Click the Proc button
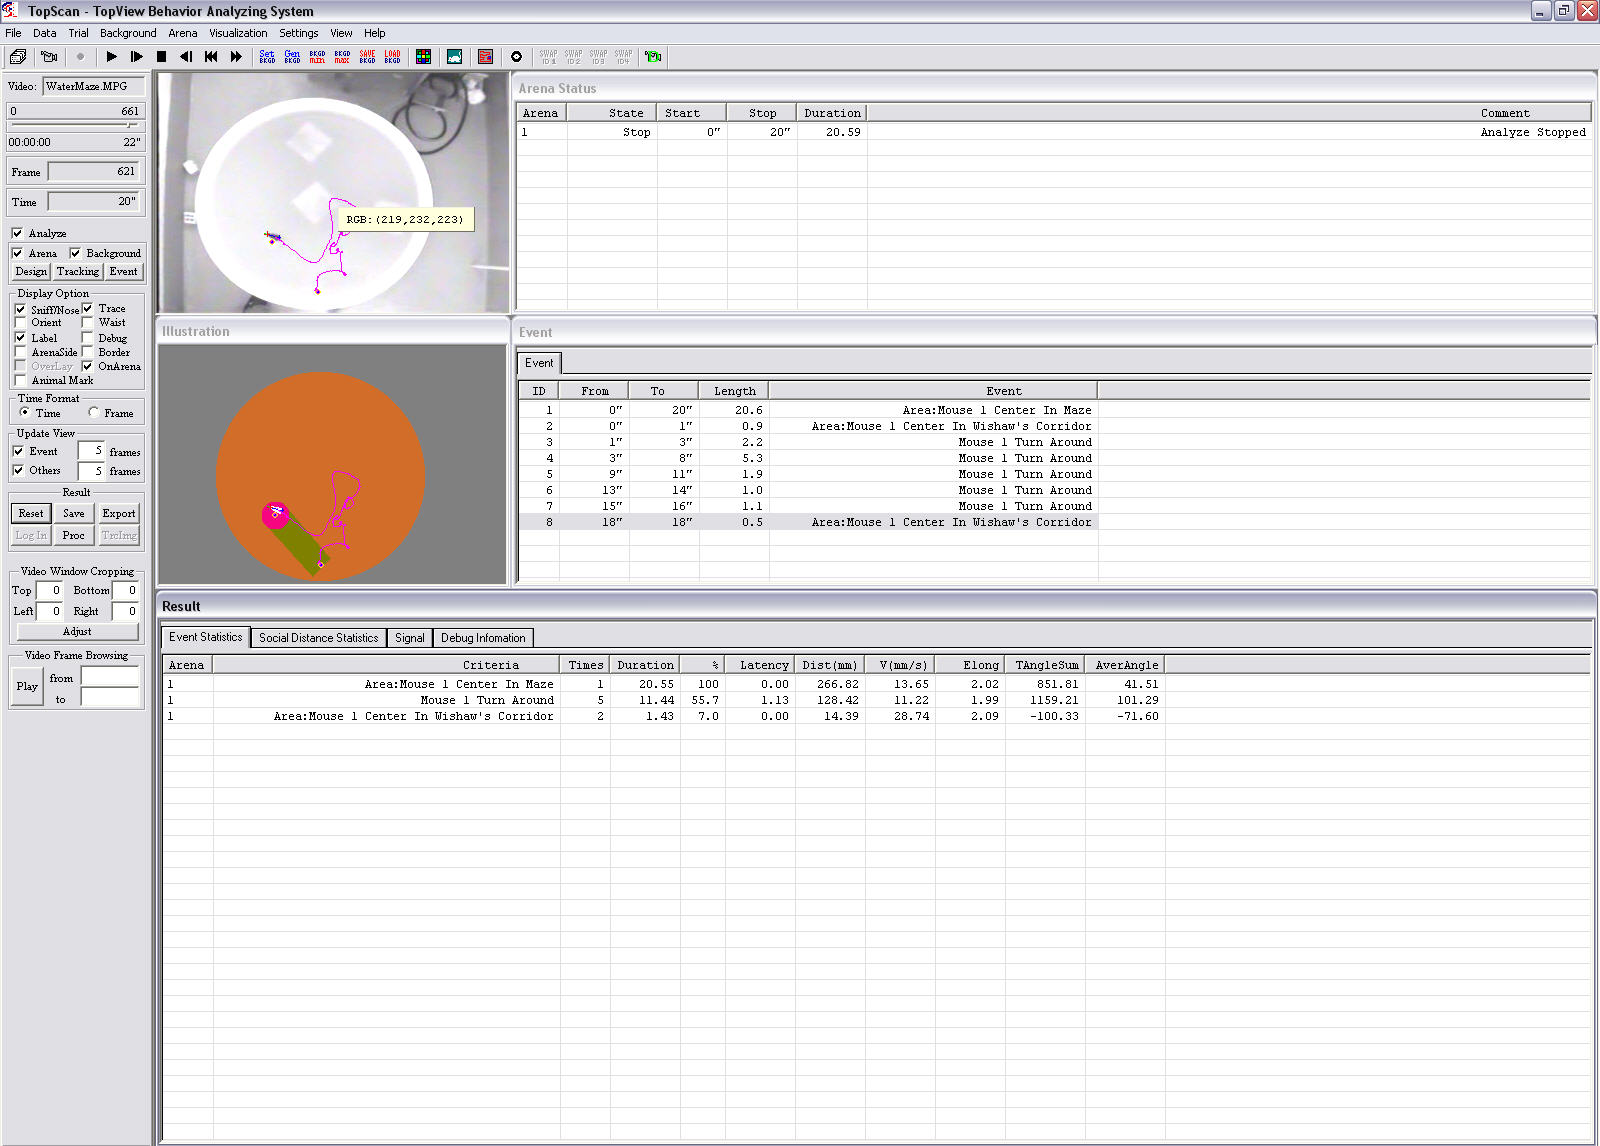Screen dimensions: 1600x1146 point(74,535)
